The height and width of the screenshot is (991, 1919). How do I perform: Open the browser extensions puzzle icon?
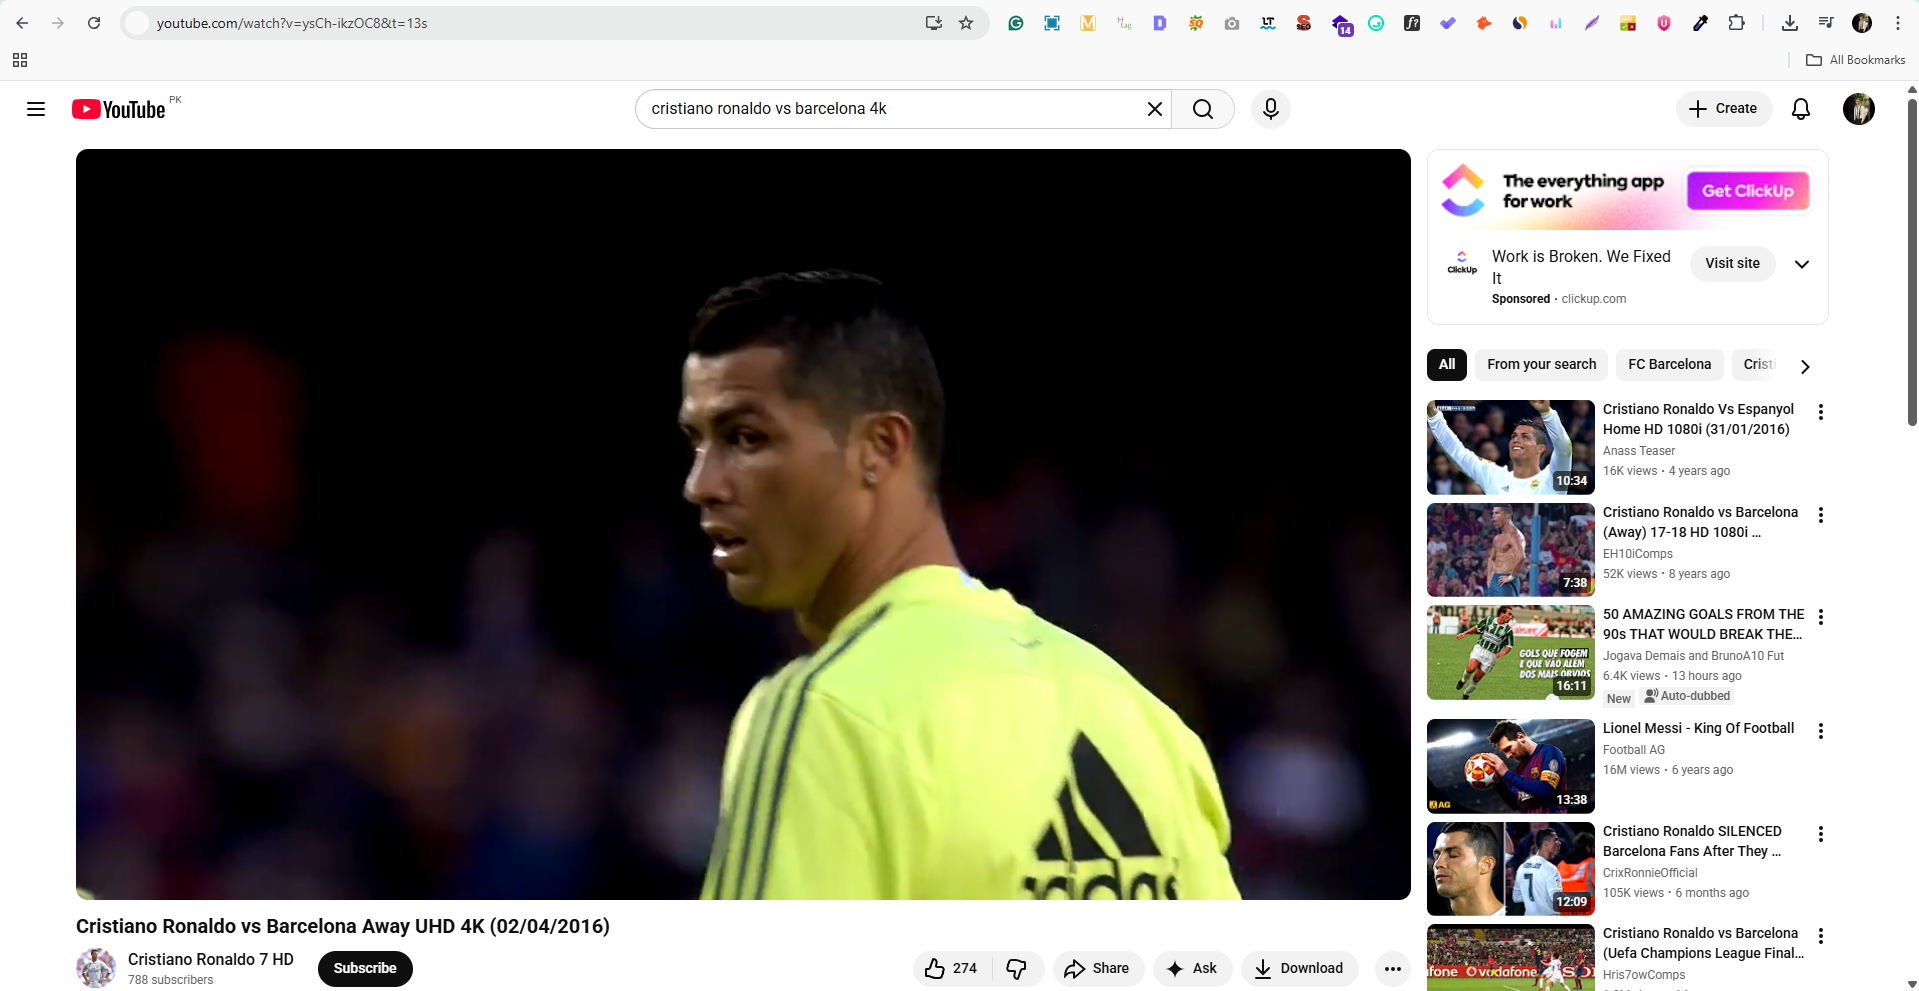[1737, 22]
